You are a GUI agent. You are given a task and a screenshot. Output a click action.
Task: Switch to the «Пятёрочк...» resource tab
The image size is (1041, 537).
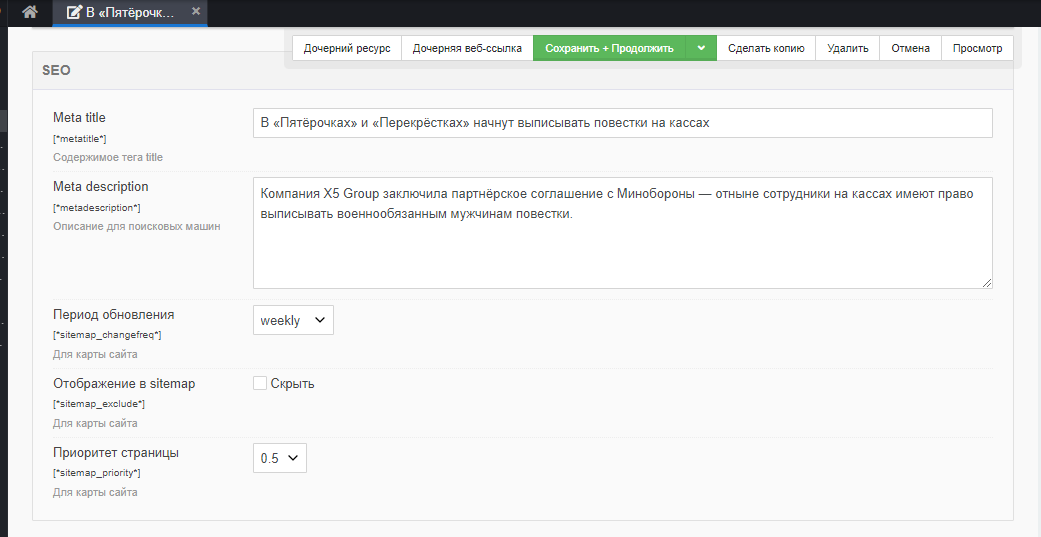[x=128, y=13]
